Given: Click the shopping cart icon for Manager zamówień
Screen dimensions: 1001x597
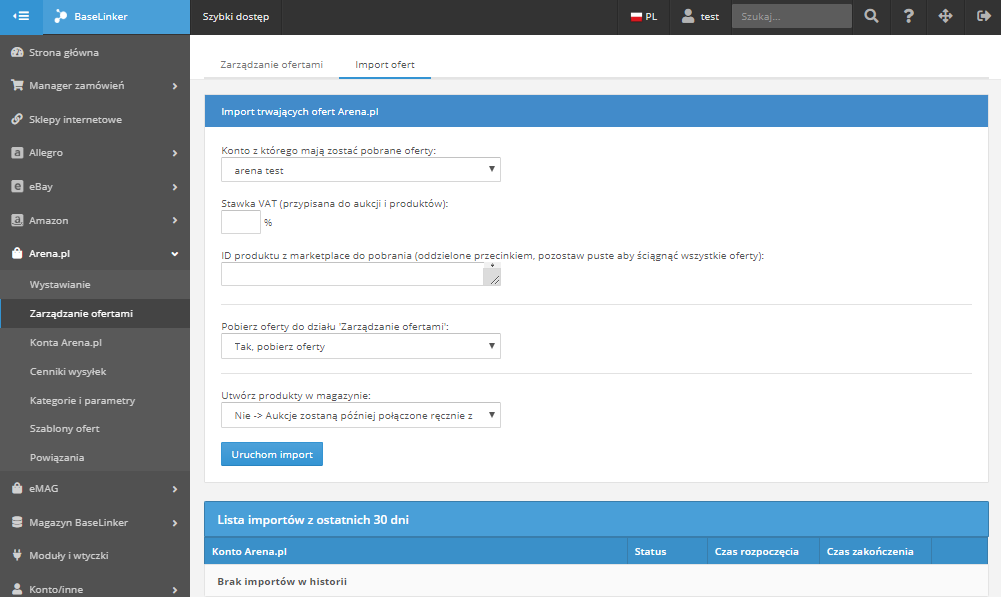Looking at the screenshot, I should (x=17, y=85).
